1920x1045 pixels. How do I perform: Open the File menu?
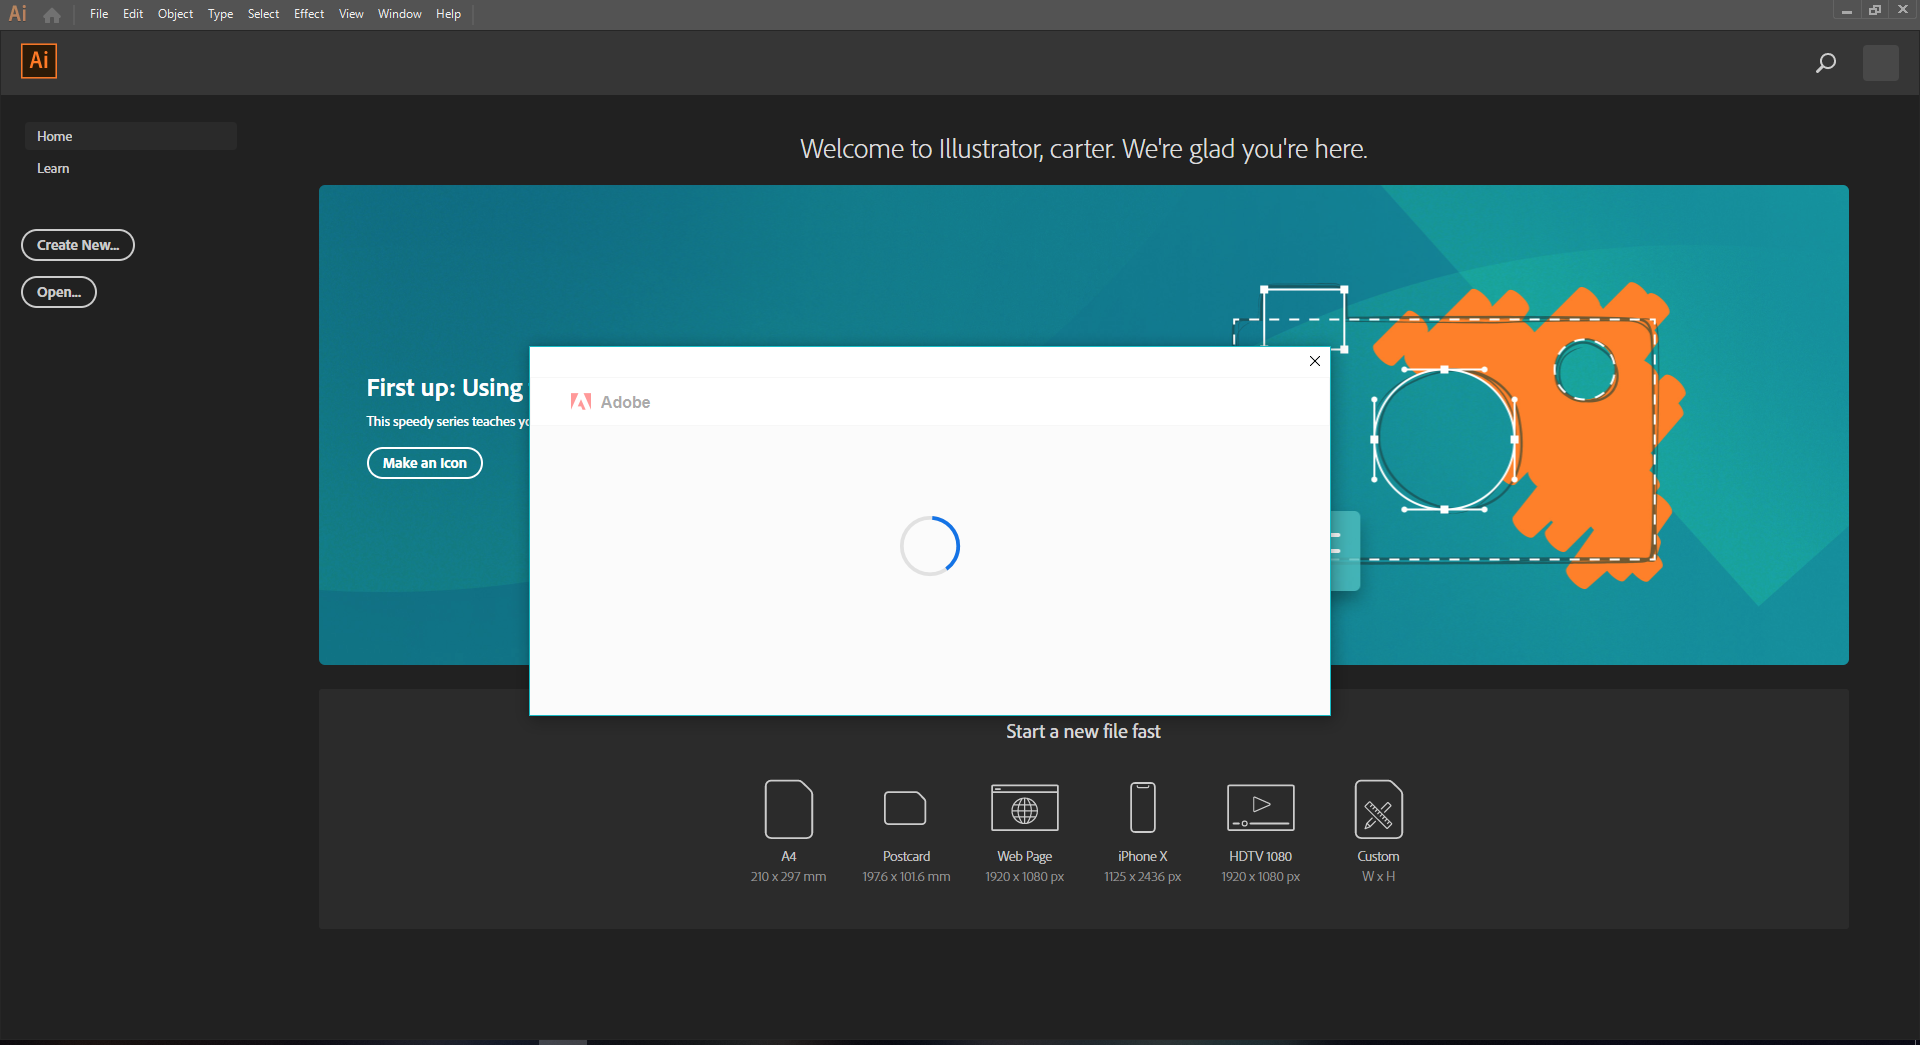(99, 14)
